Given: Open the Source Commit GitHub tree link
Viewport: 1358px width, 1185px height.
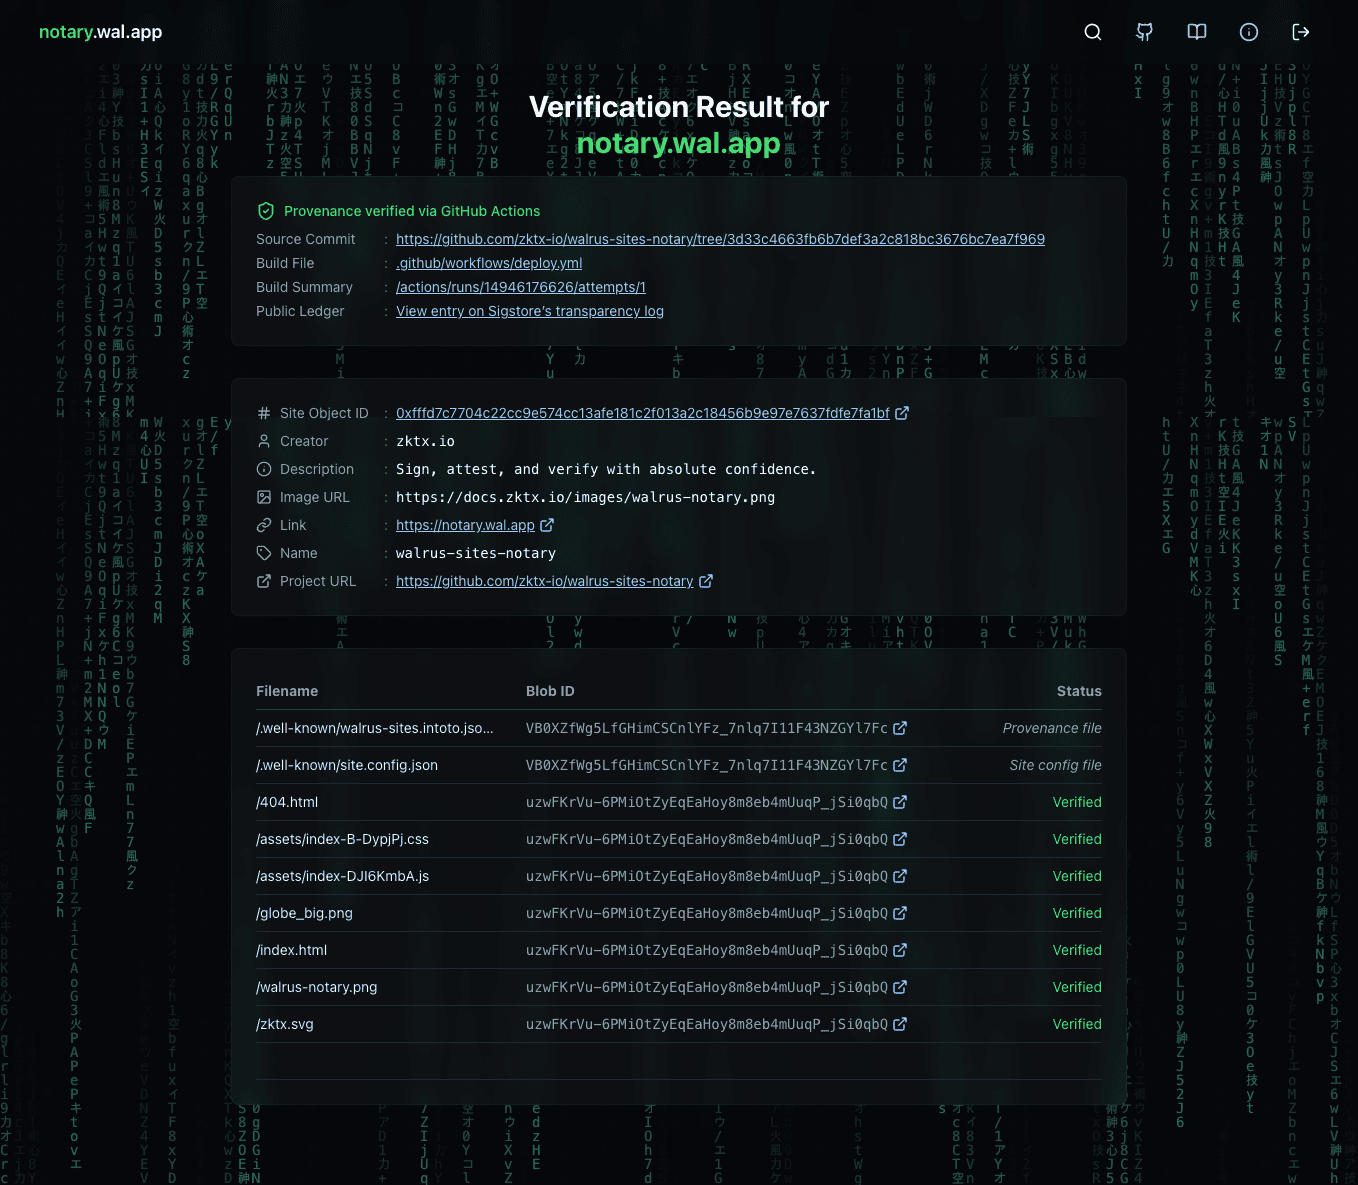Looking at the screenshot, I should click(x=720, y=239).
